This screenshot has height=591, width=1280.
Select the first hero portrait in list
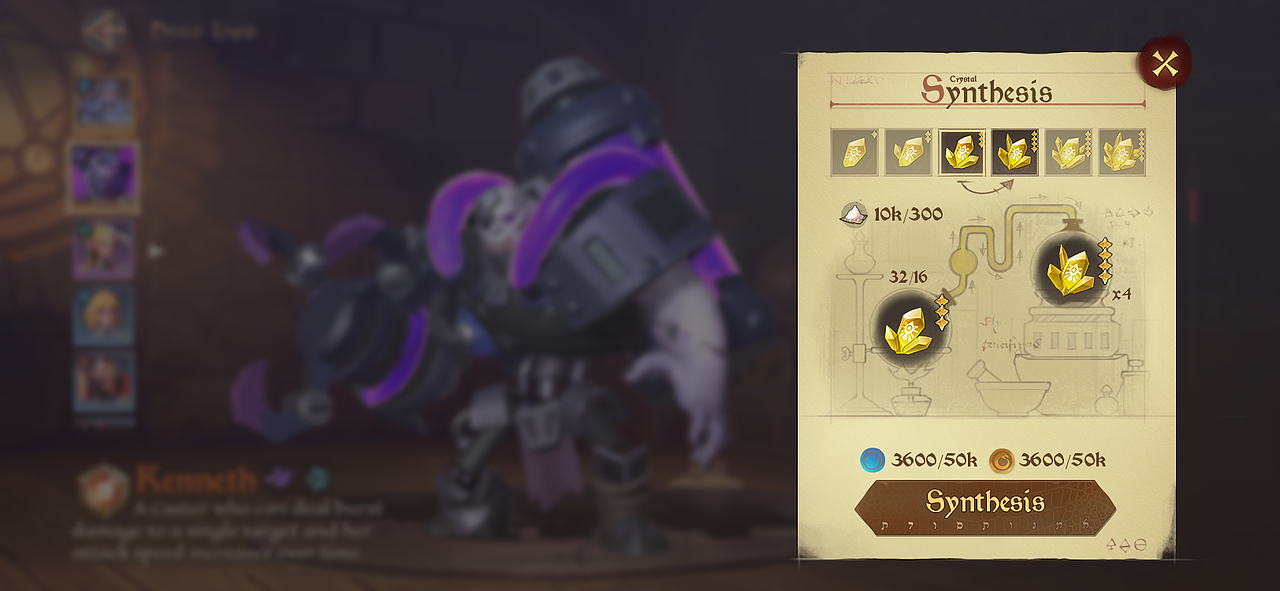tap(104, 102)
